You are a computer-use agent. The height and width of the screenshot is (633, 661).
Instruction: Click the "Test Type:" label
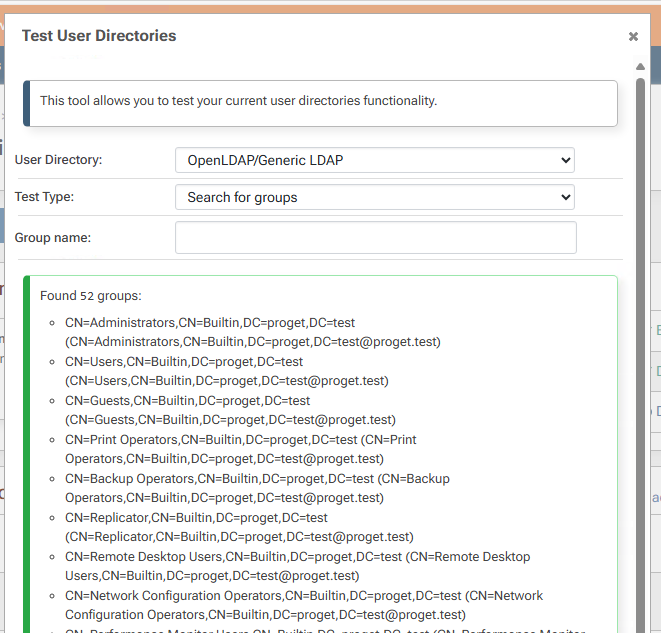[x=44, y=197]
